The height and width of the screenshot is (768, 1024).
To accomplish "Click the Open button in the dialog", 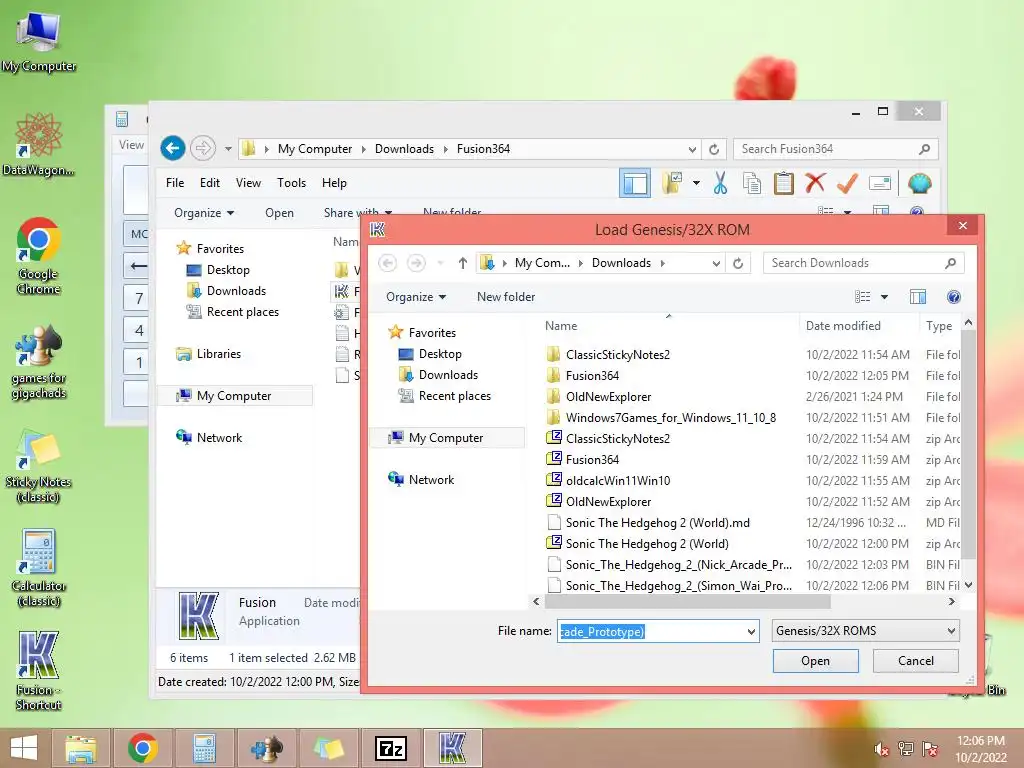I will [816, 661].
